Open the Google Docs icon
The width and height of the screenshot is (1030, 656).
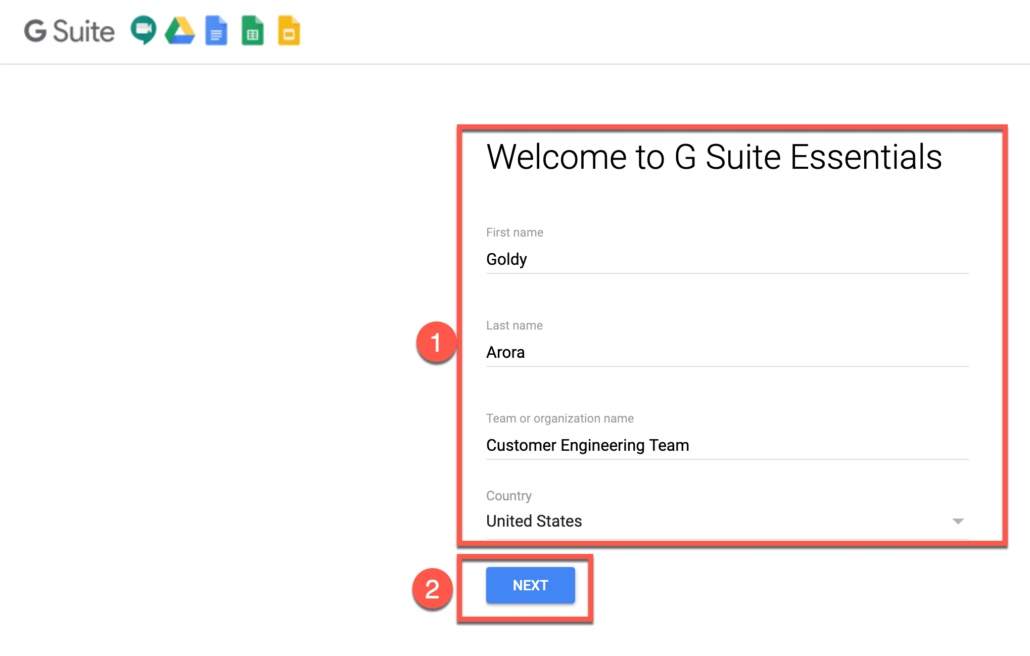[216, 31]
